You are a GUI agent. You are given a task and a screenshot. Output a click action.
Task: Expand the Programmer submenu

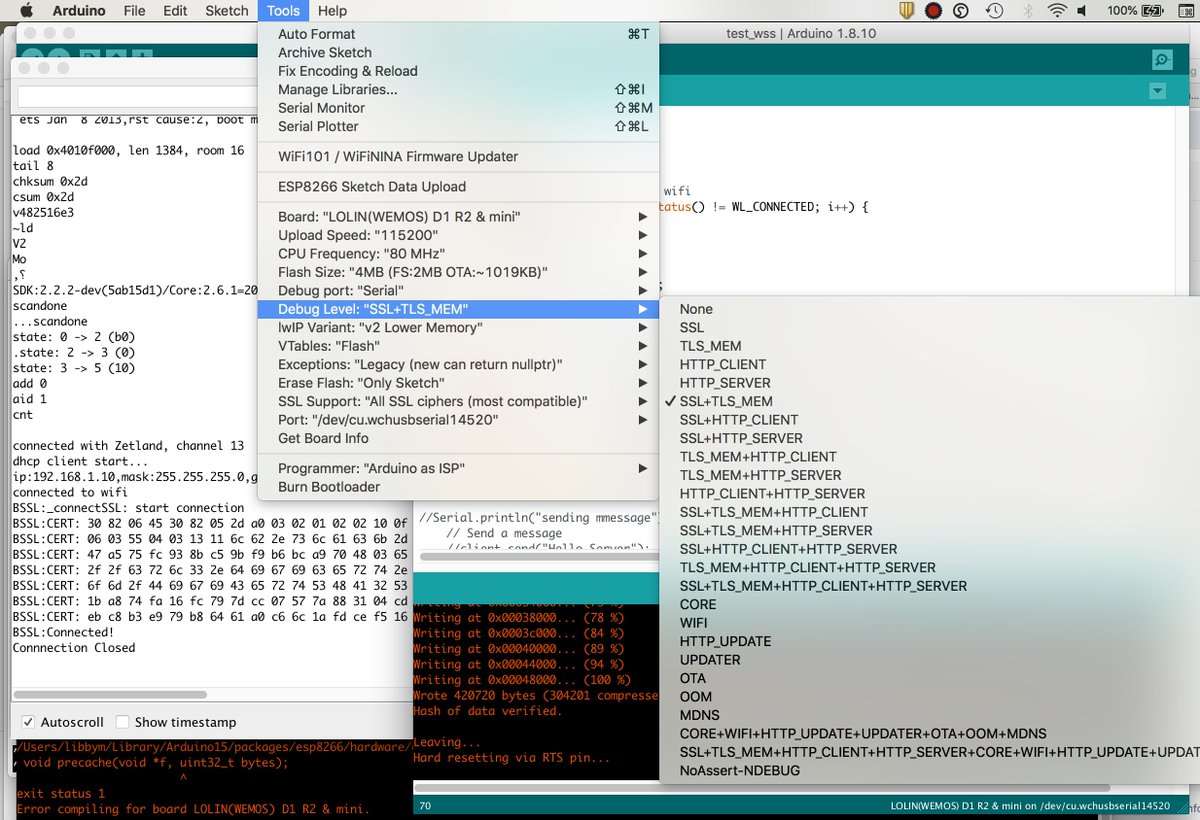click(x=458, y=468)
